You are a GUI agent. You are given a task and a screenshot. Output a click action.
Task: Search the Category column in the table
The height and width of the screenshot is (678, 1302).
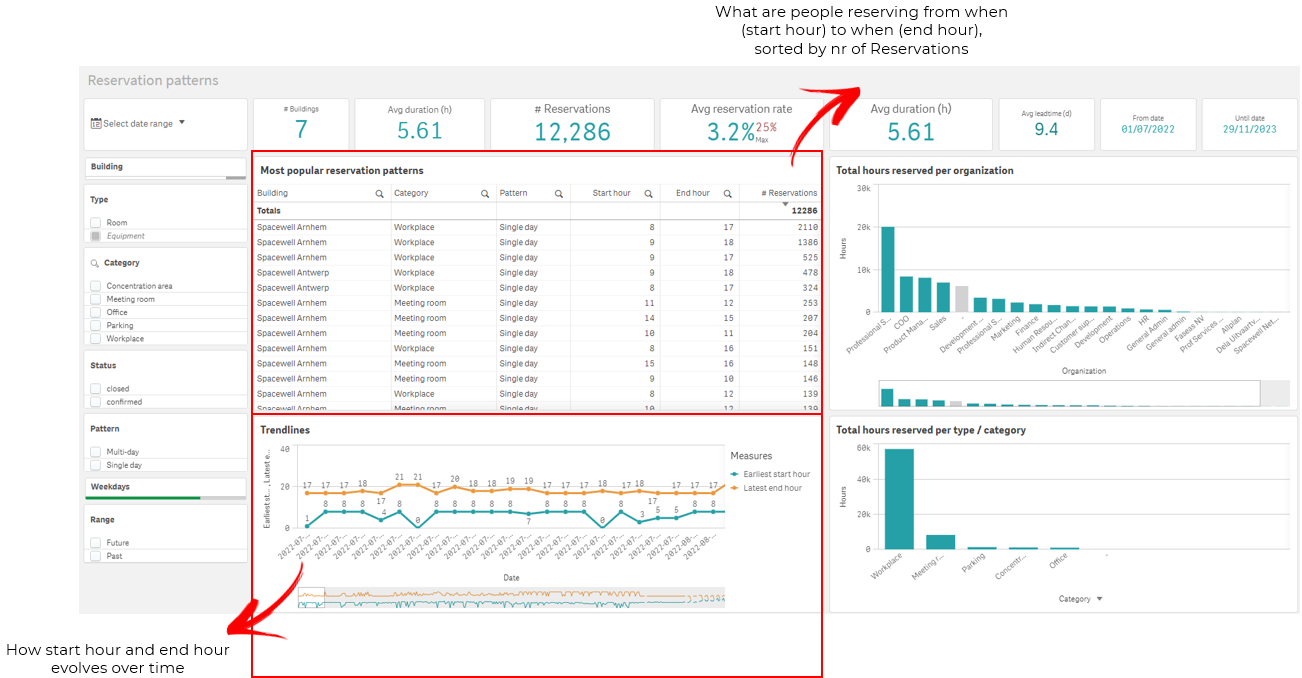pos(485,193)
